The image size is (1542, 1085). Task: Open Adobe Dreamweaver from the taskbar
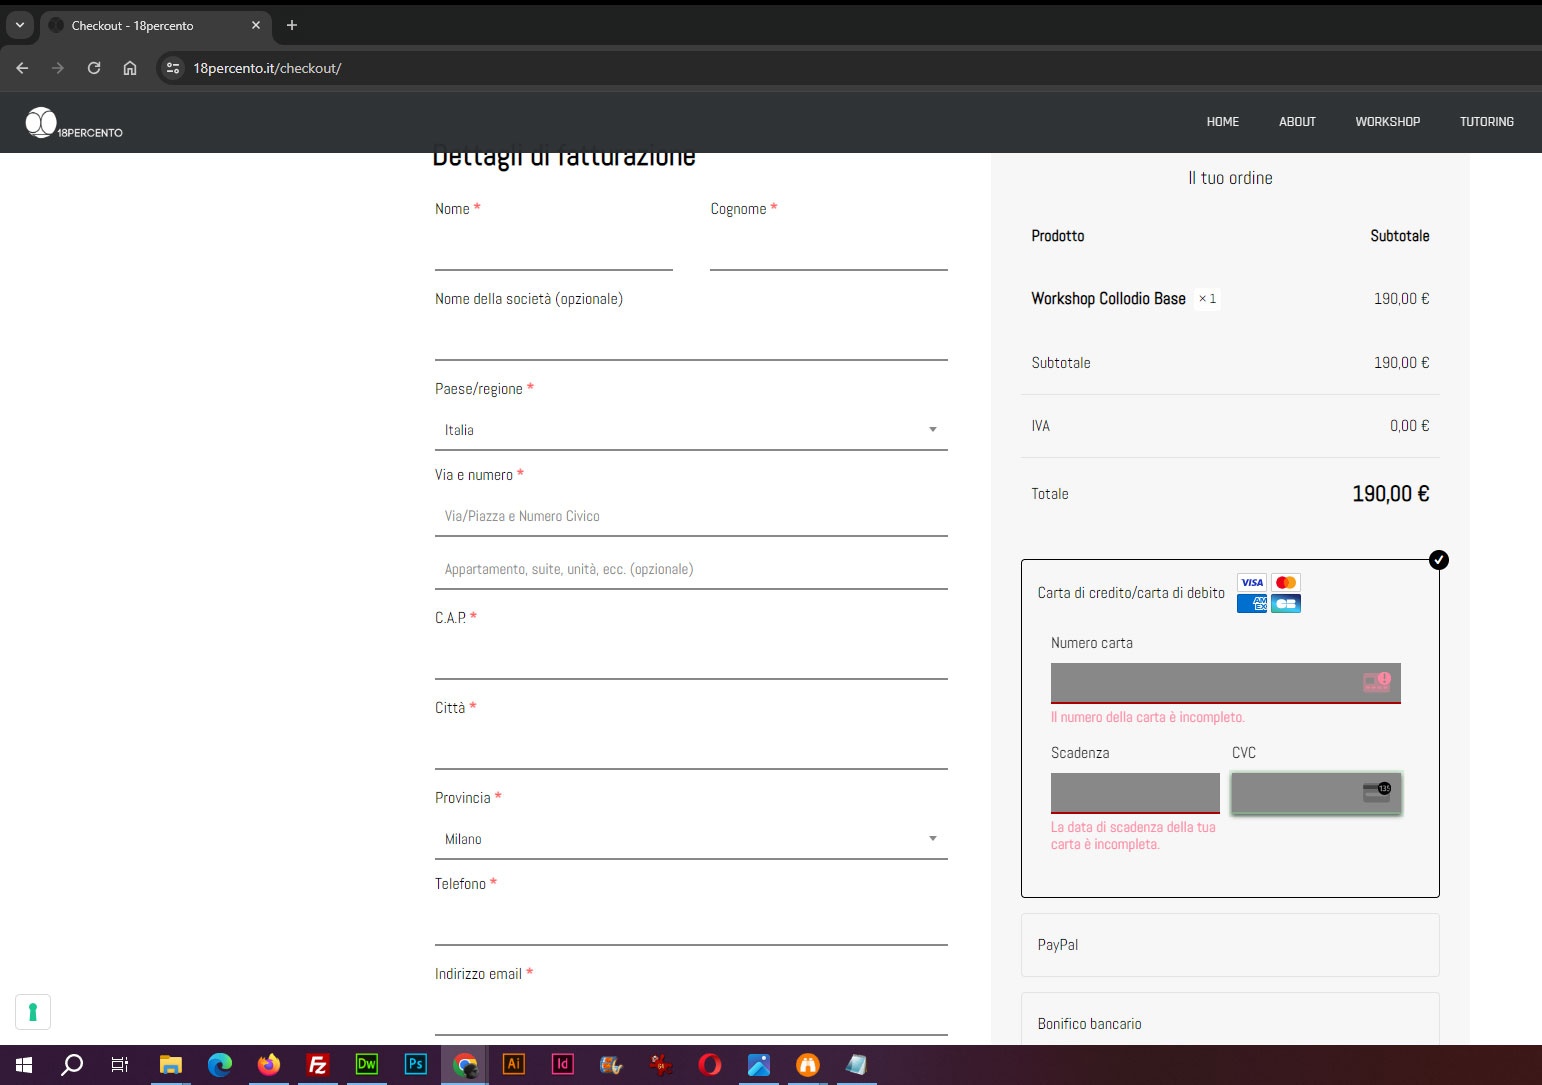tap(367, 1065)
